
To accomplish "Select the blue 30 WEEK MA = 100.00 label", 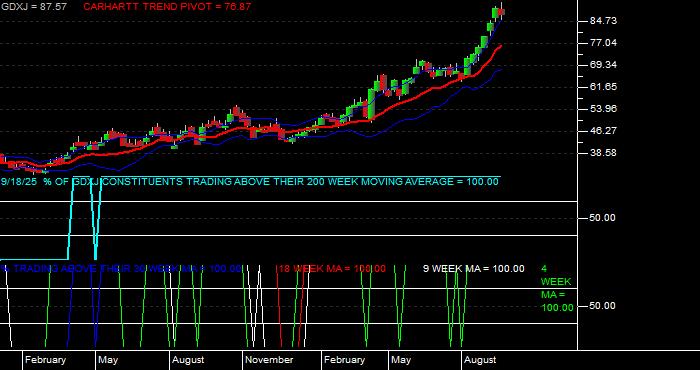I will (121, 269).
